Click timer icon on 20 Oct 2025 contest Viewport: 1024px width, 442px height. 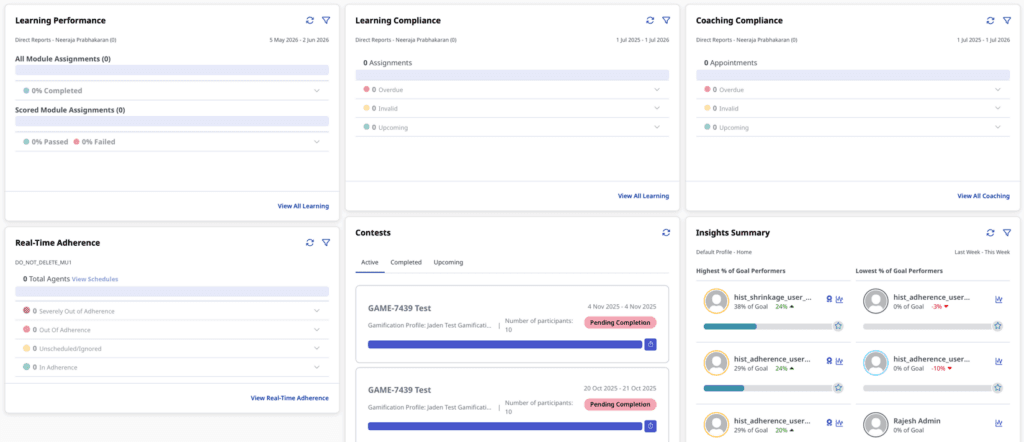(x=650, y=426)
